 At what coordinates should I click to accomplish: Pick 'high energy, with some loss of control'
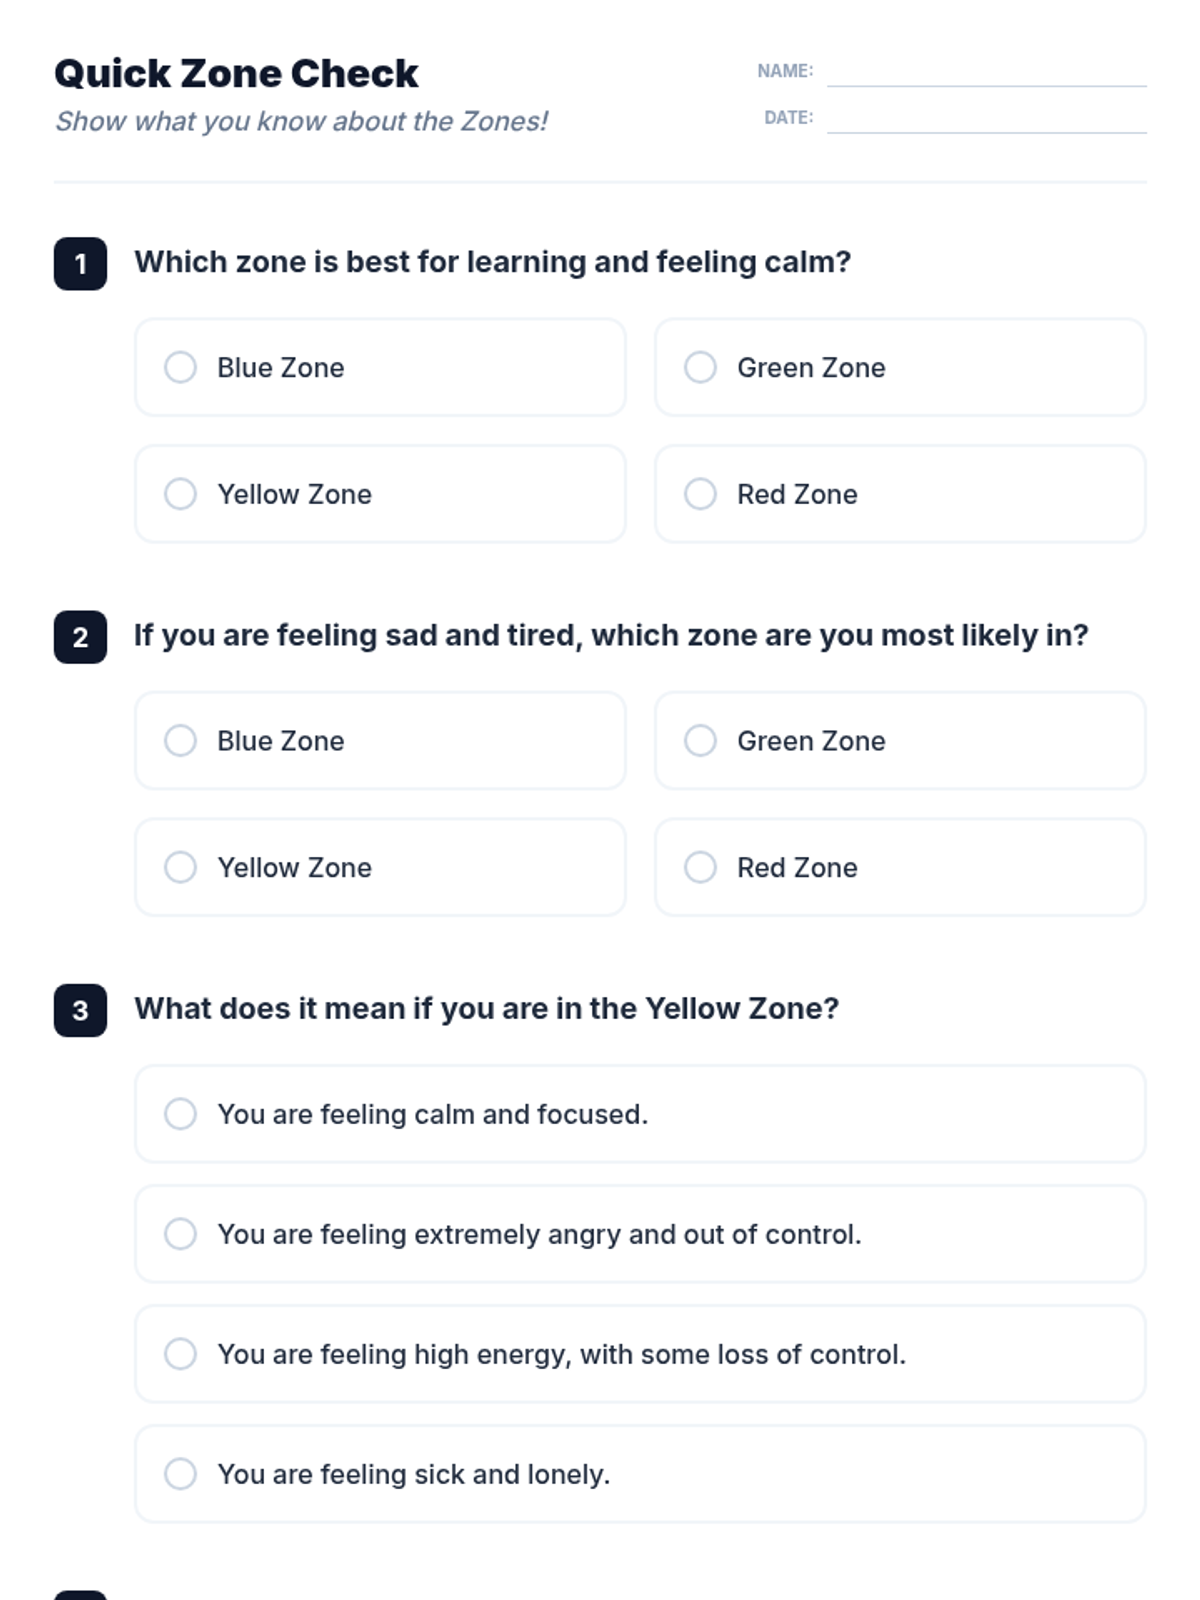tap(181, 1354)
